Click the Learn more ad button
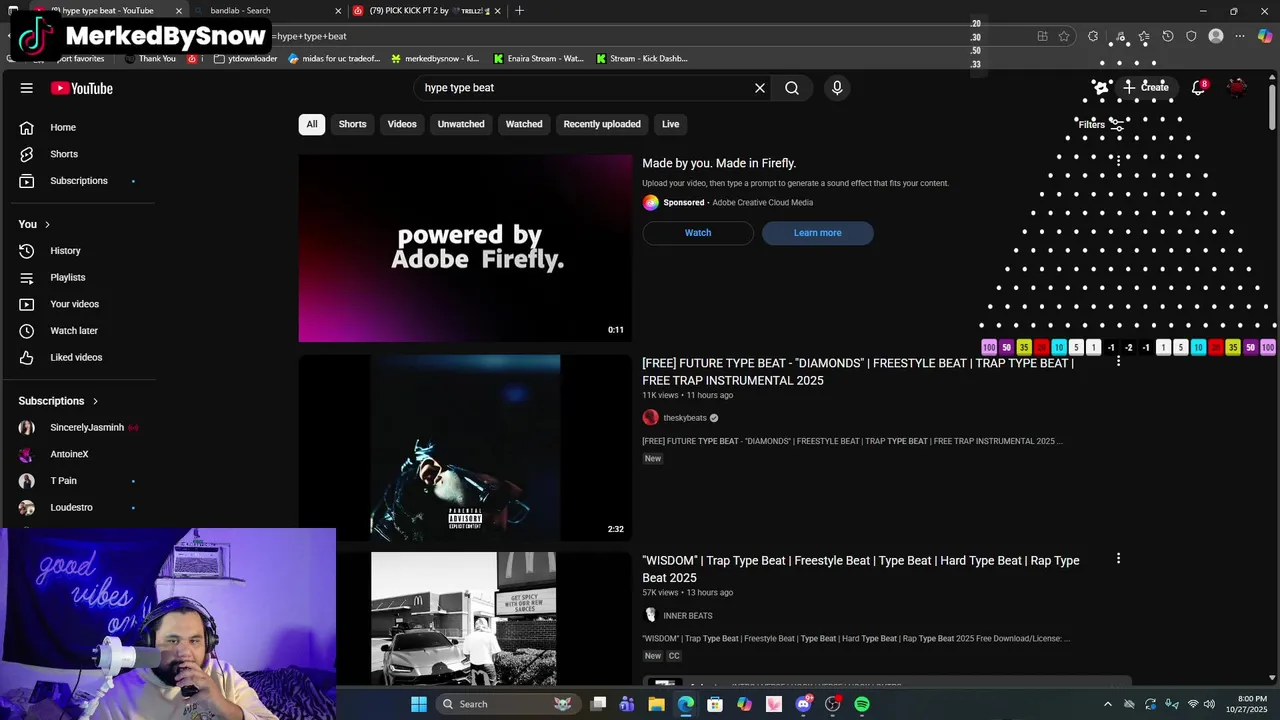 [817, 233]
